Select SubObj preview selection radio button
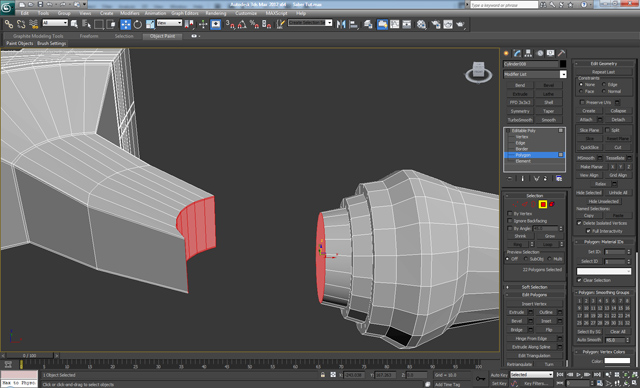The width and height of the screenshot is (640, 388). point(526,259)
